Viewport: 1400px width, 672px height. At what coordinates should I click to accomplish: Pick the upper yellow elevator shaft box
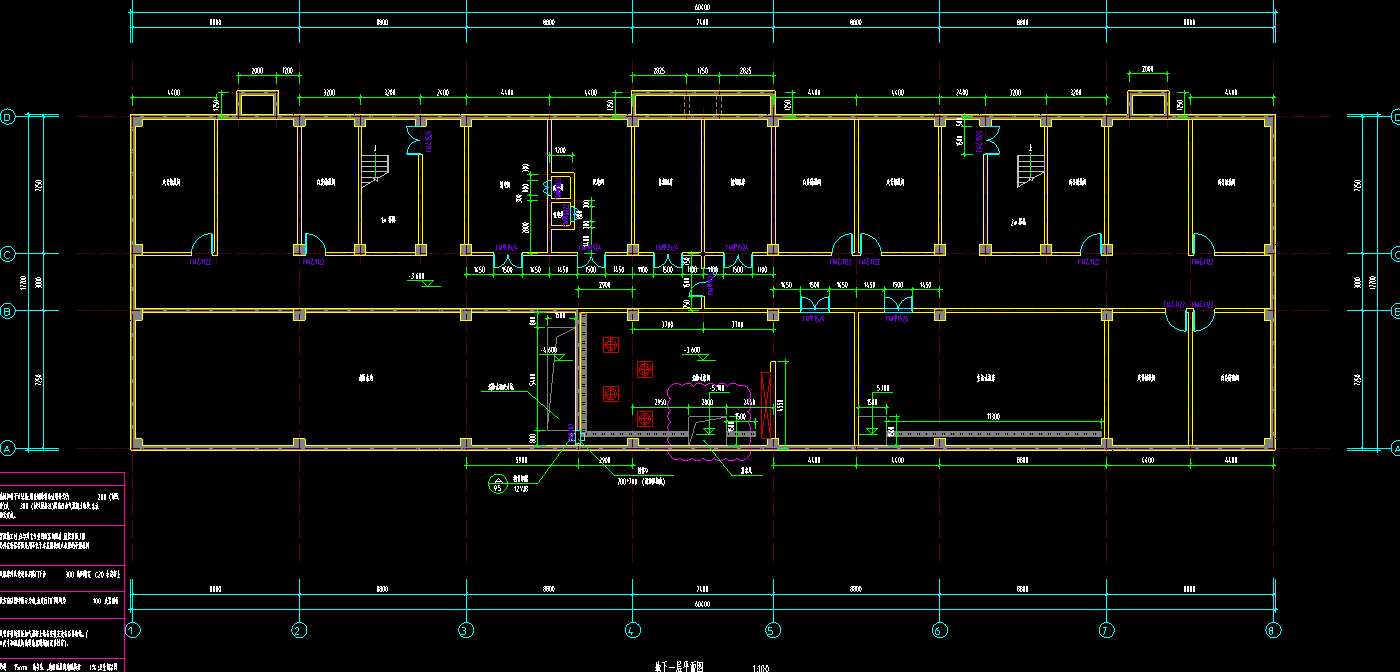click(561, 186)
